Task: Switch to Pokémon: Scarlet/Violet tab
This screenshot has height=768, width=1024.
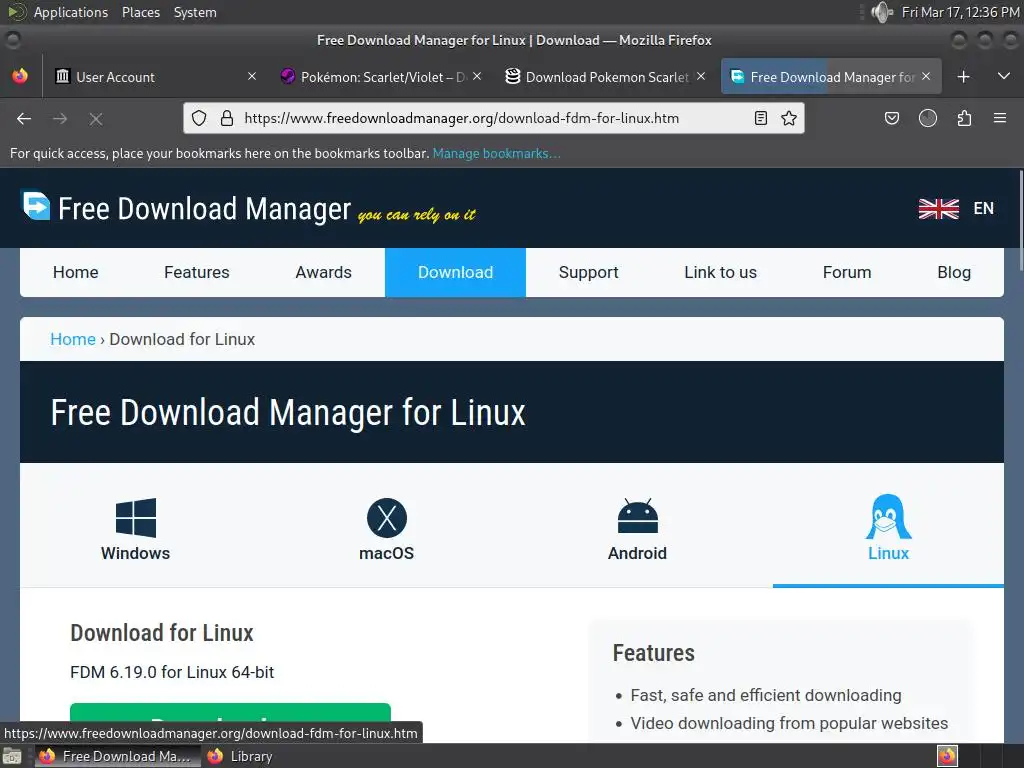Action: (382, 77)
